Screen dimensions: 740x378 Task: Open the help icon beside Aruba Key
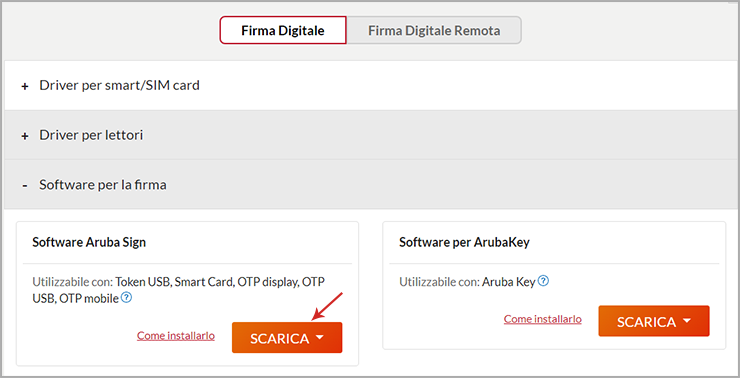coord(544,281)
